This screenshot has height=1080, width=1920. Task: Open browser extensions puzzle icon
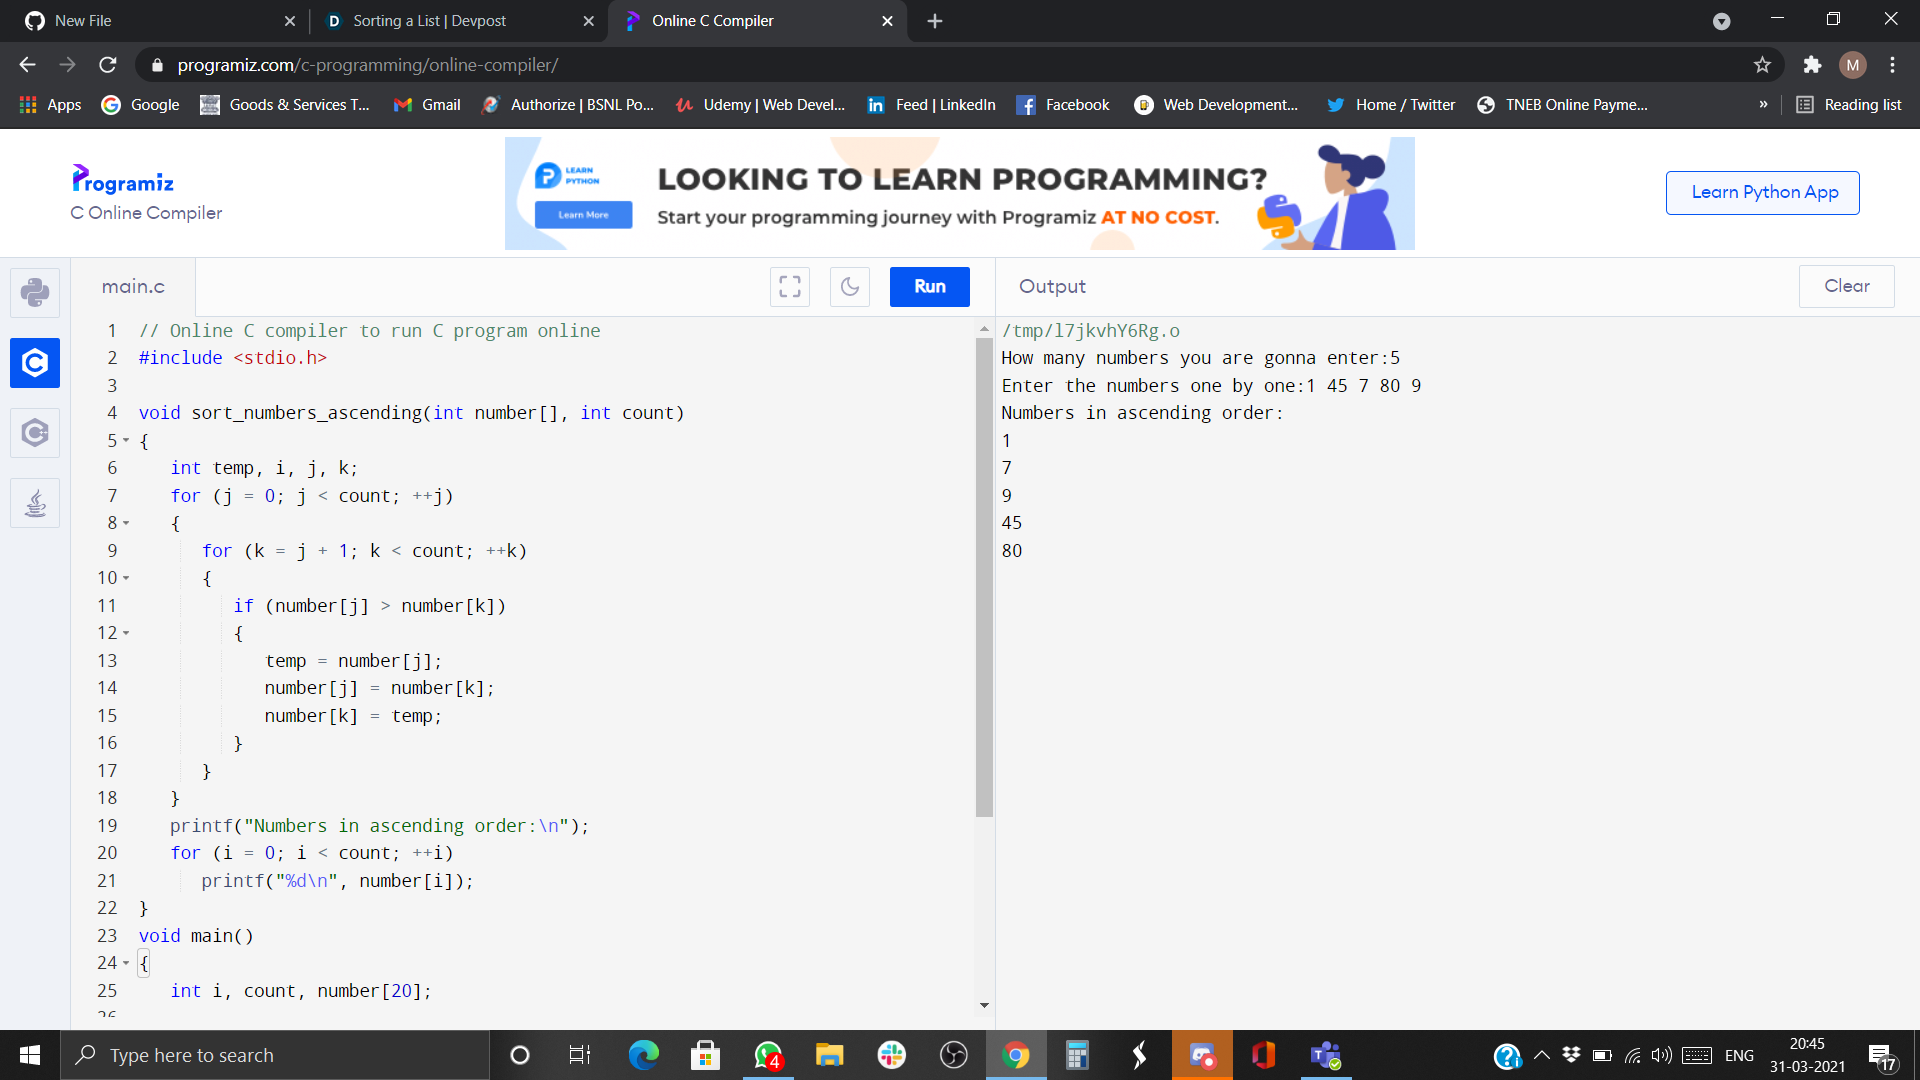coord(1812,65)
